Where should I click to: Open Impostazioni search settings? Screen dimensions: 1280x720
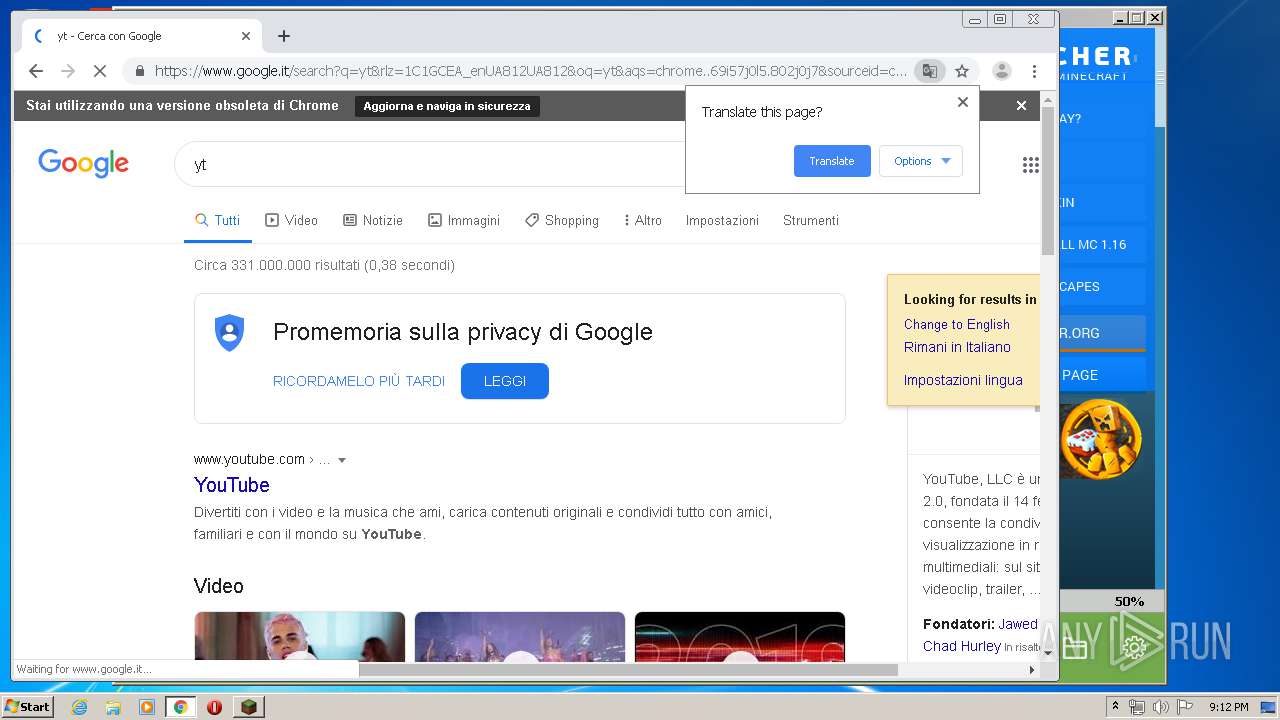pos(722,220)
